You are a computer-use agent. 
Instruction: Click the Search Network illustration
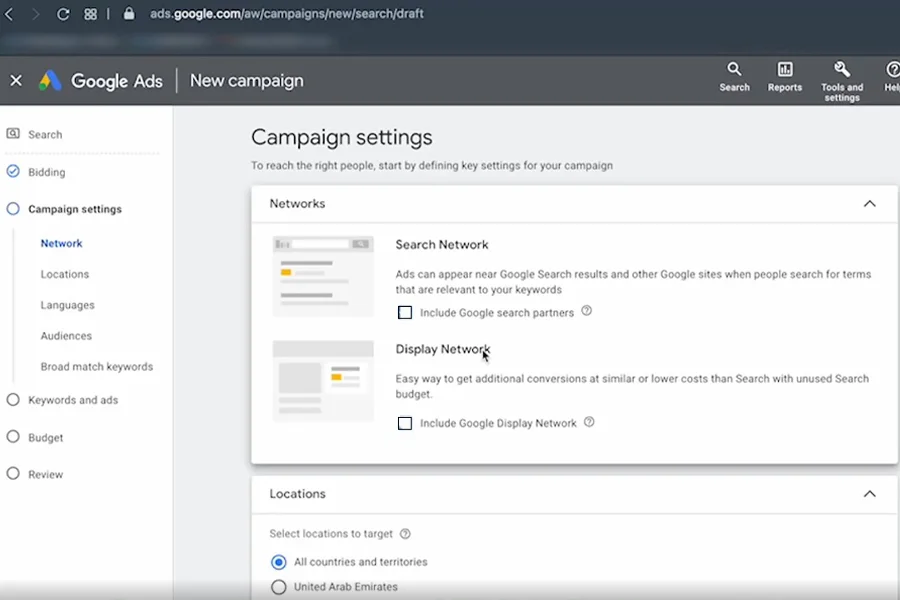[x=323, y=276]
